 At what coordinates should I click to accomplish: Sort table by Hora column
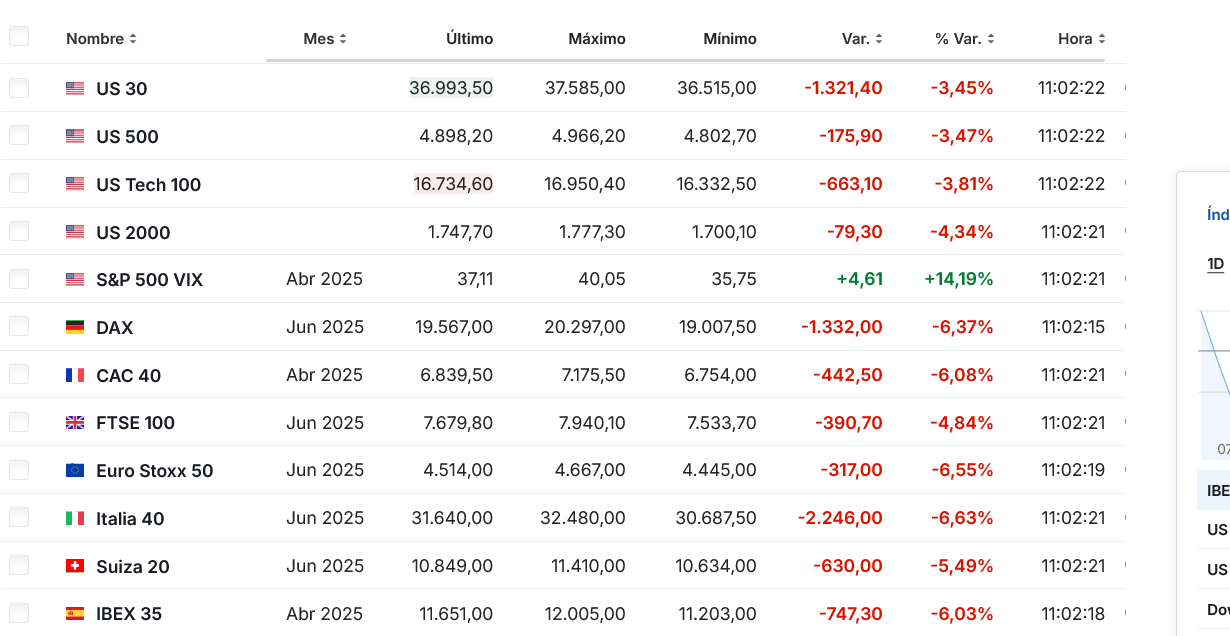1081,39
